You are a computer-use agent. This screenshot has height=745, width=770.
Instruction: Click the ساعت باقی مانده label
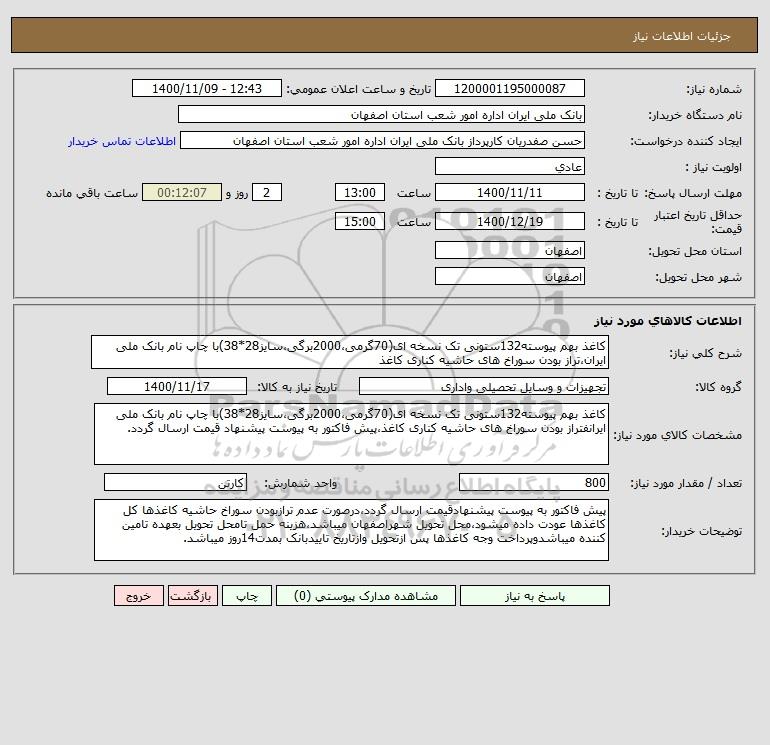coord(92,193)
